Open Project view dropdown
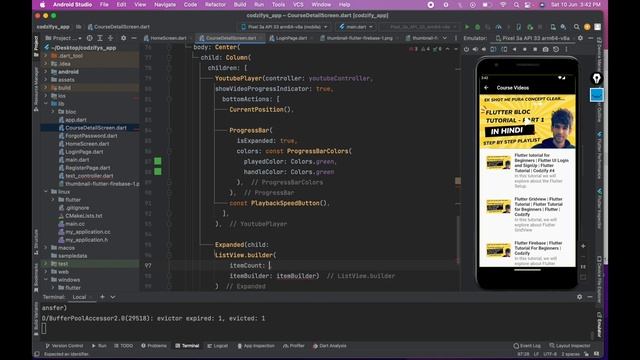The image size is (640, 360). 64,38
